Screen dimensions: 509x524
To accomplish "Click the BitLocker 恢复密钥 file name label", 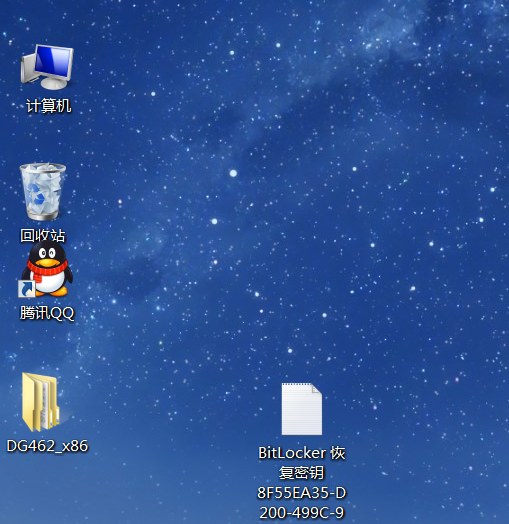I will pyautogui.click(x=302, y=463).
